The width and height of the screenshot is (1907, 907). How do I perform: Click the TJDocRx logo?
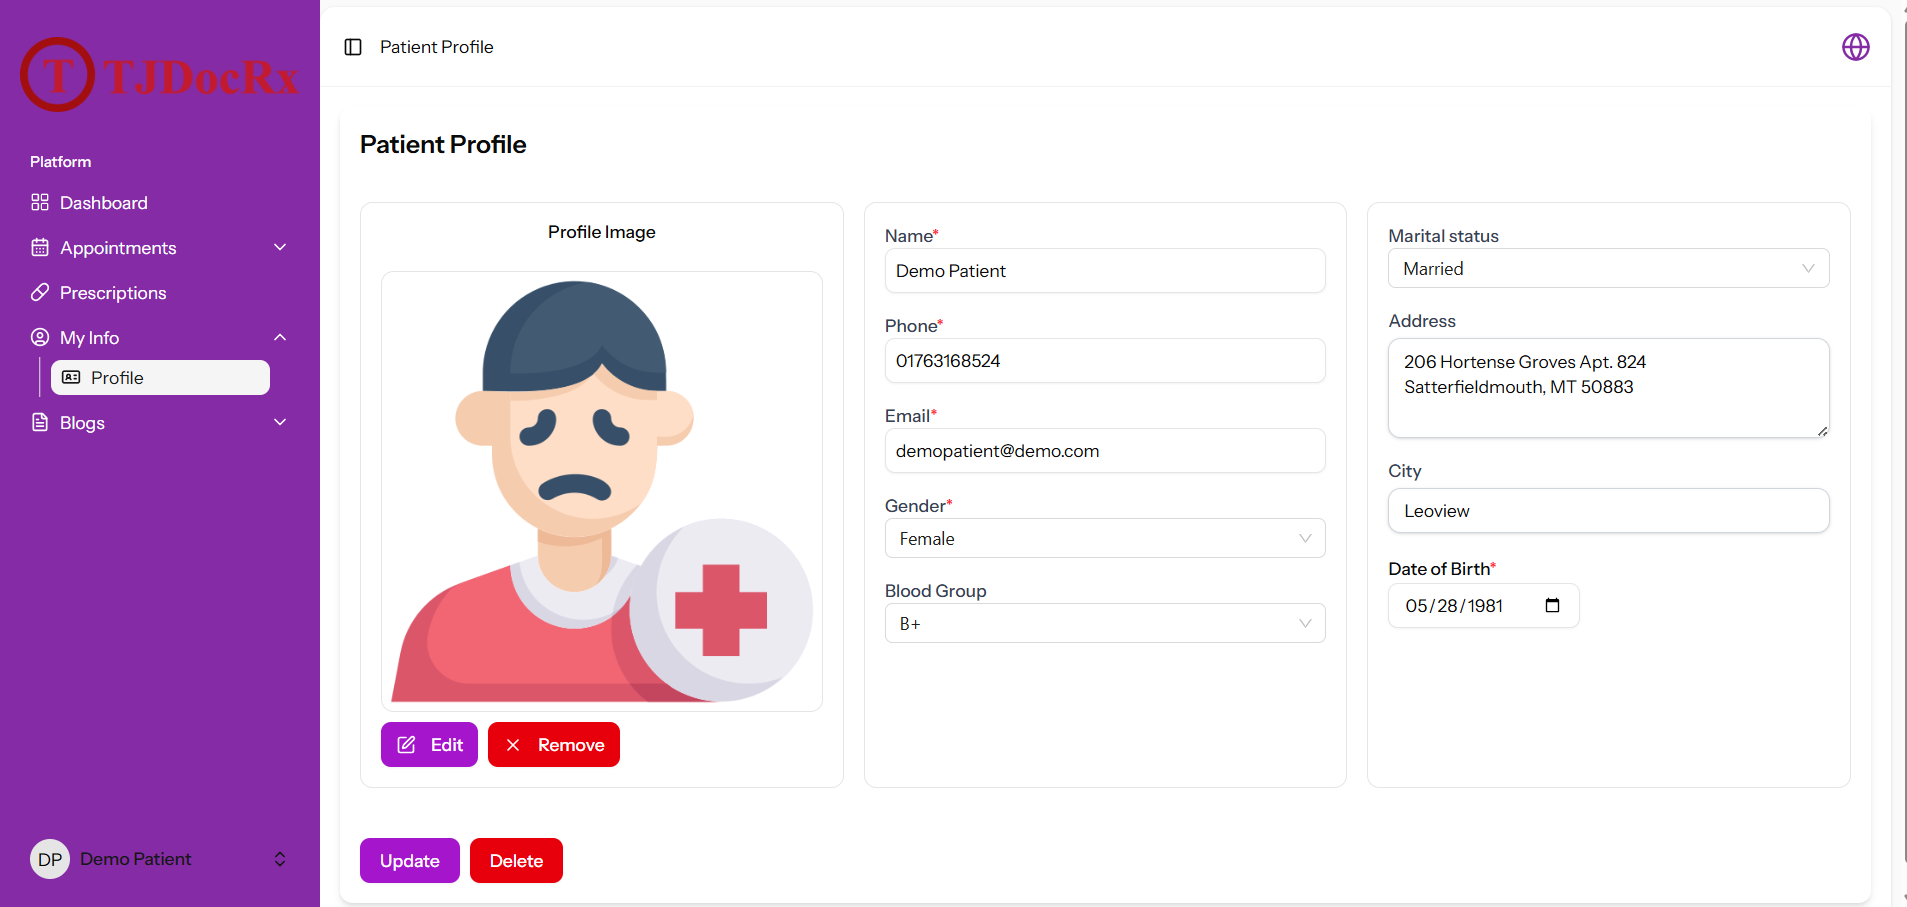(160, 75)
